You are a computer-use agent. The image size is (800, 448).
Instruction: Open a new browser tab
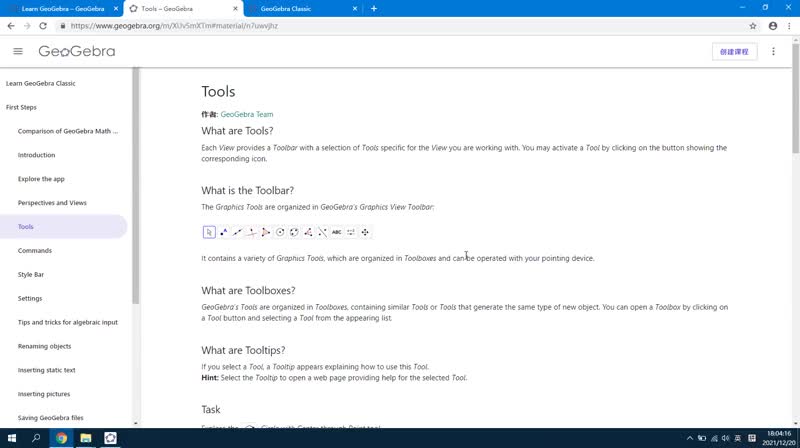[374, 9]
